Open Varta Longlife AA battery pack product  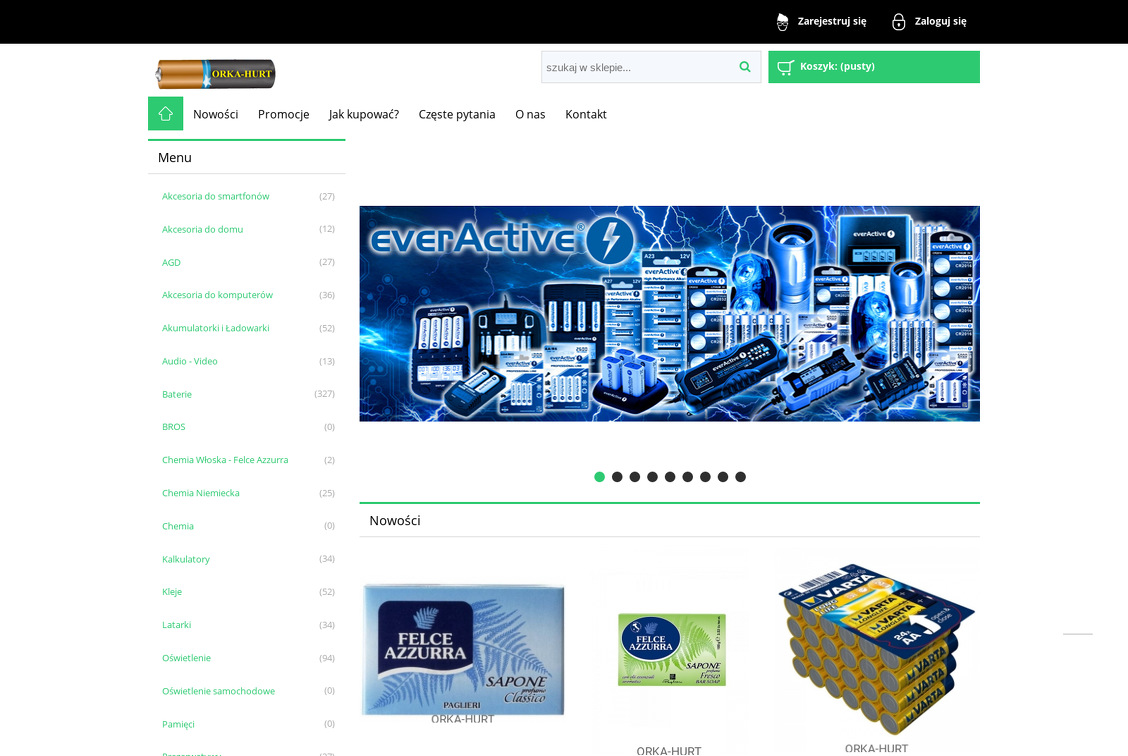(876, 649)
